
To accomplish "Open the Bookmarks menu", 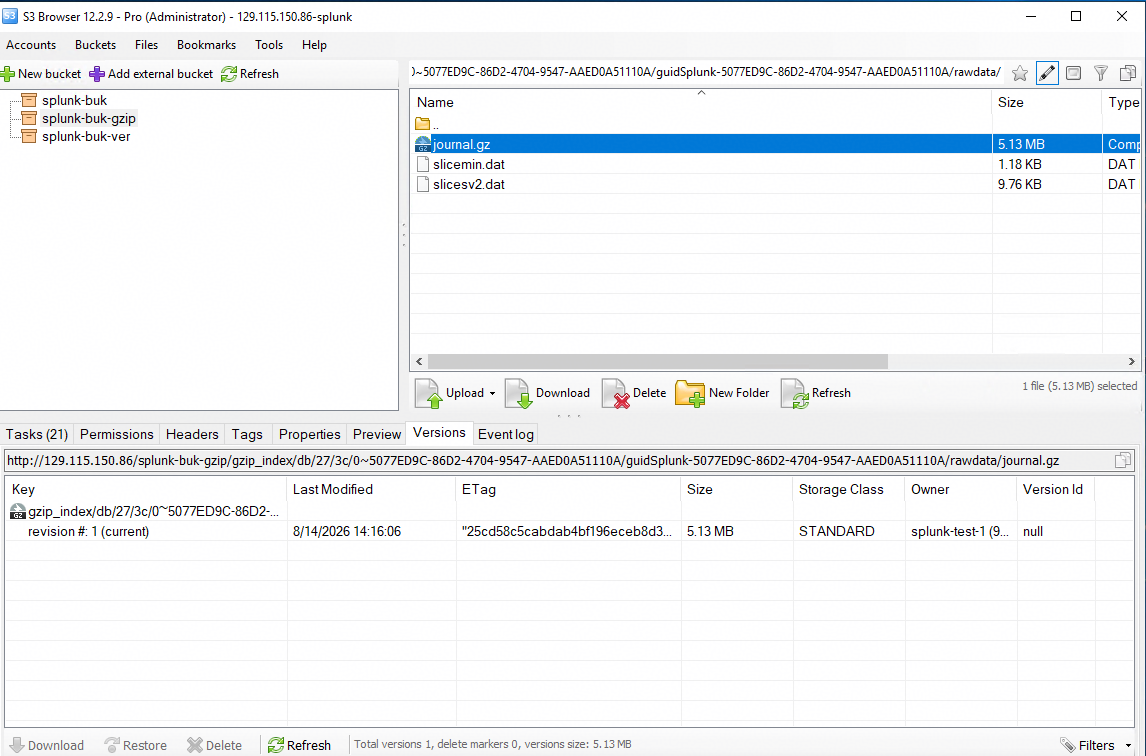I will (206, 45).
